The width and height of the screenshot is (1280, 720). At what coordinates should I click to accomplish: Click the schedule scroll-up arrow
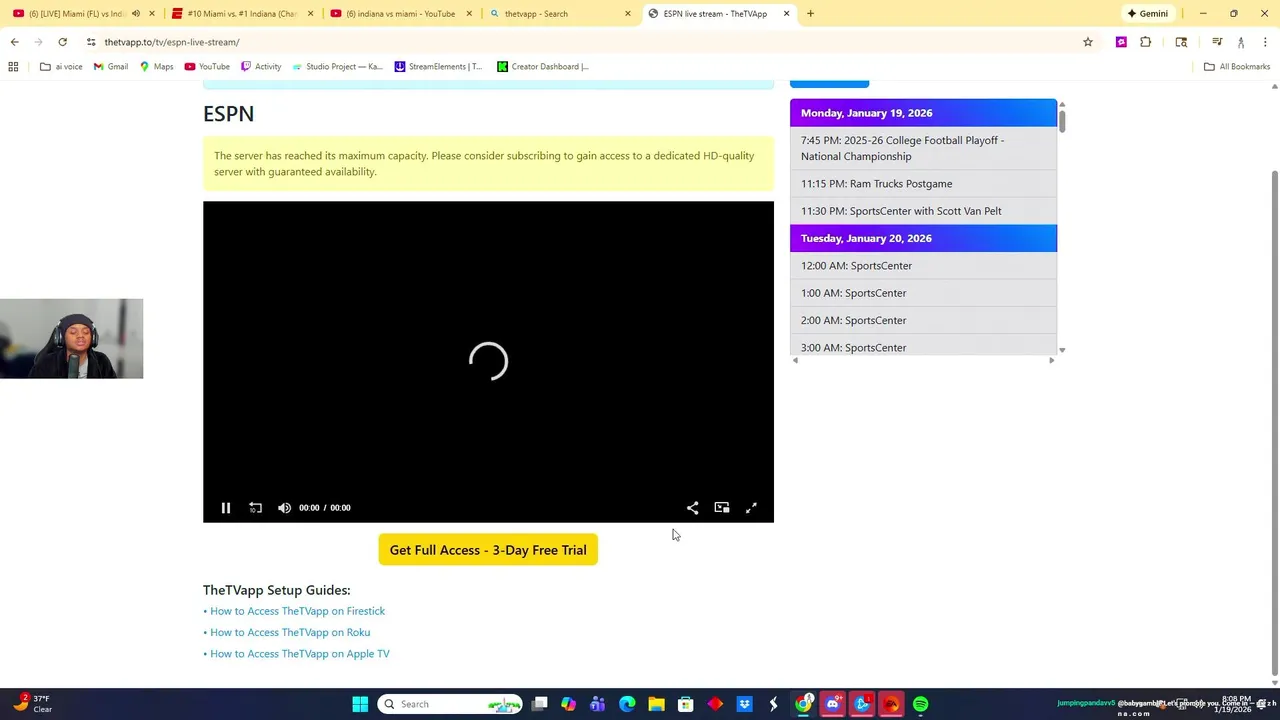(x=1062, y=104)
